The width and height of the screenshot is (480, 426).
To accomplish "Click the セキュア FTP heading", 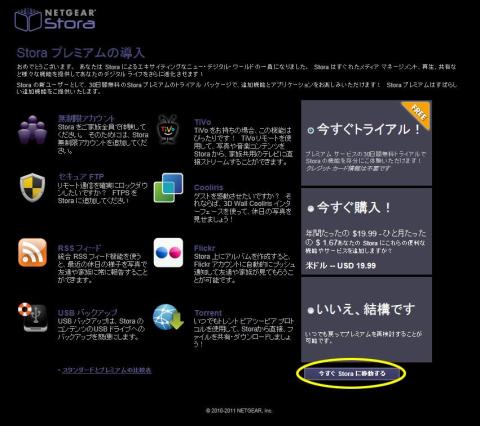I will click(81, 177).
